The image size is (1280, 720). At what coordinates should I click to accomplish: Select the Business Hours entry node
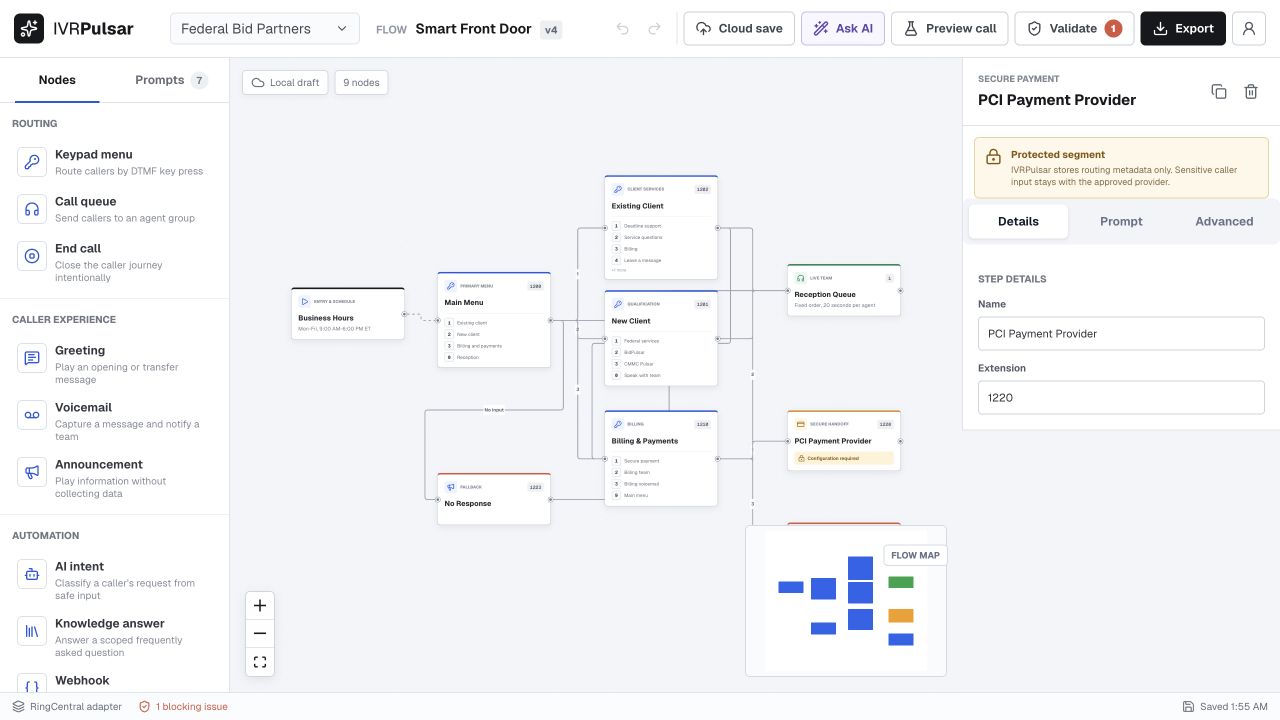(x=348, y=314)
